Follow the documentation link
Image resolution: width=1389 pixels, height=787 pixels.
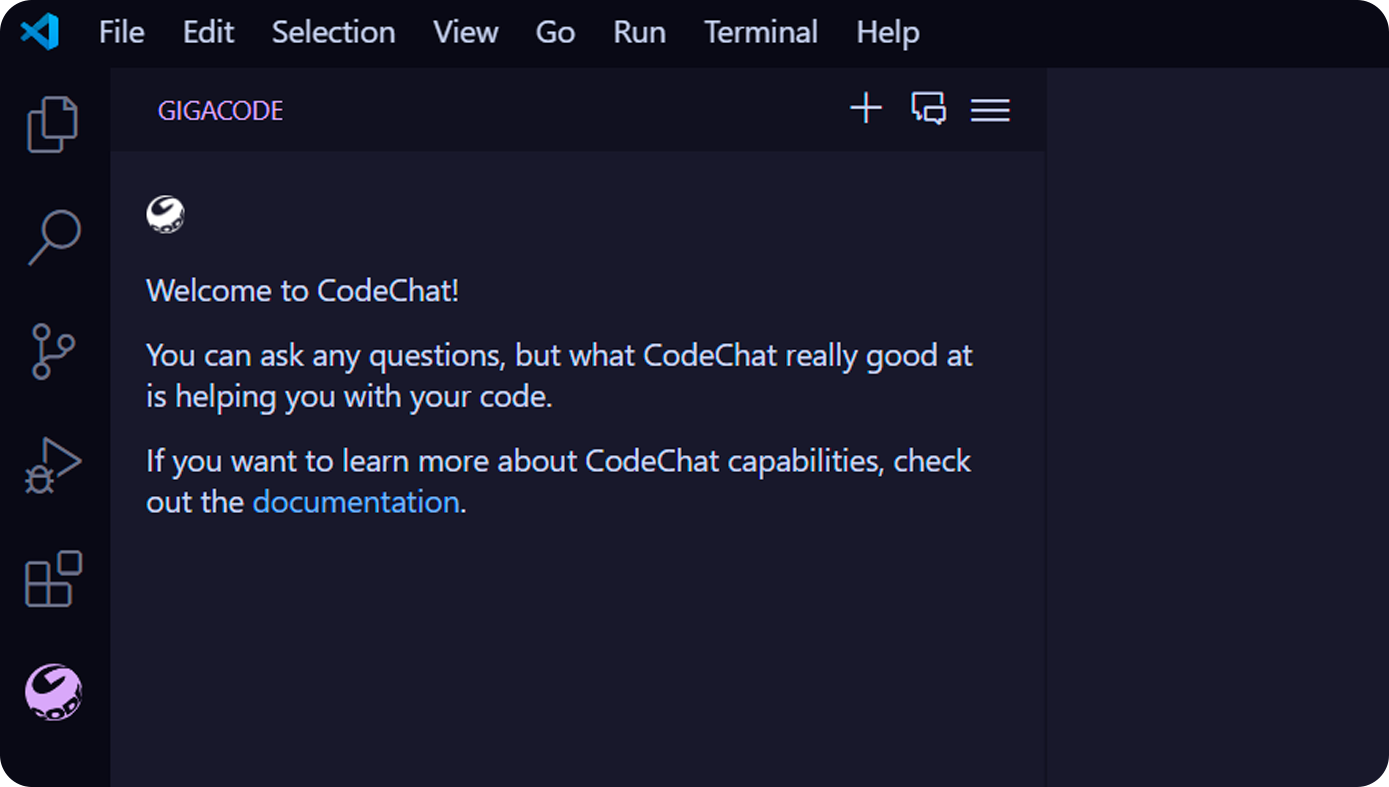click(356, 502)
